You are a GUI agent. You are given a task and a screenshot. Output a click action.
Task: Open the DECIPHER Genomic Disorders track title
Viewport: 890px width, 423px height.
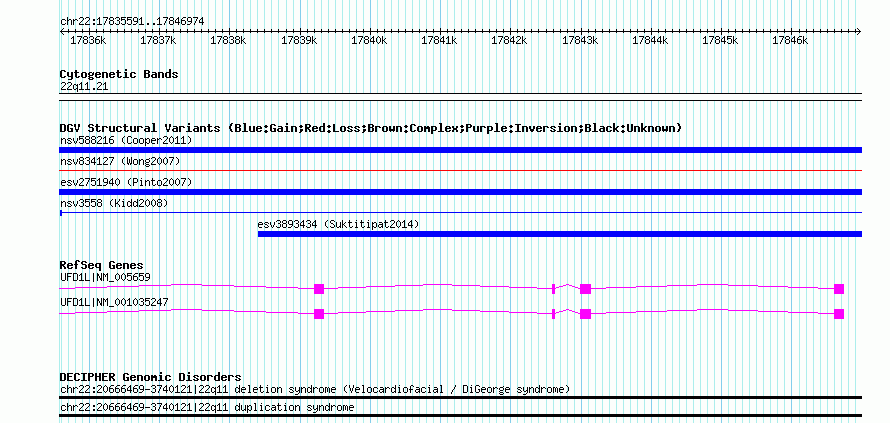150,378
